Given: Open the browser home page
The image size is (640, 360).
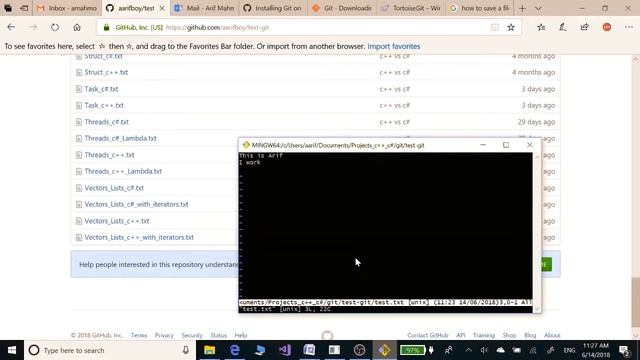Looking at the screenshot, I should [x=77, y=27].
